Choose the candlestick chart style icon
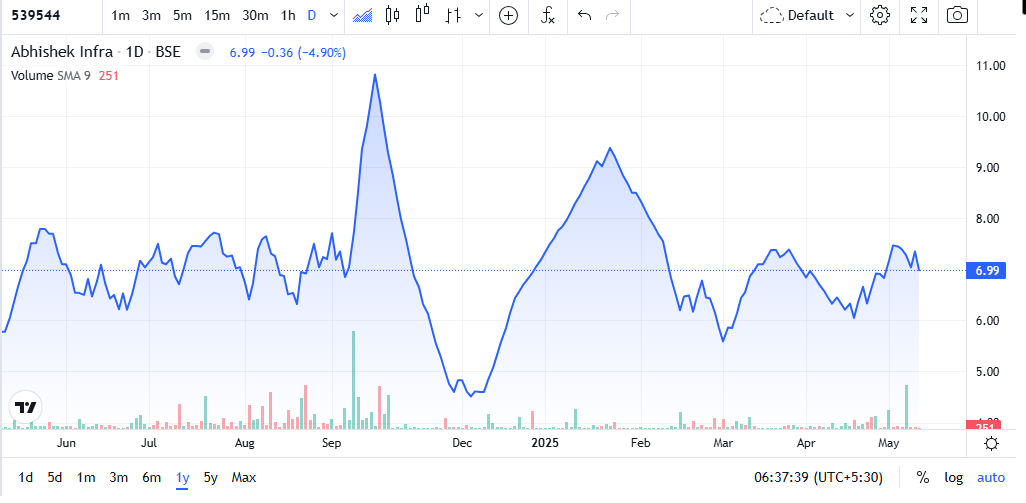The image size is (1026, 503). coord(393,16)
